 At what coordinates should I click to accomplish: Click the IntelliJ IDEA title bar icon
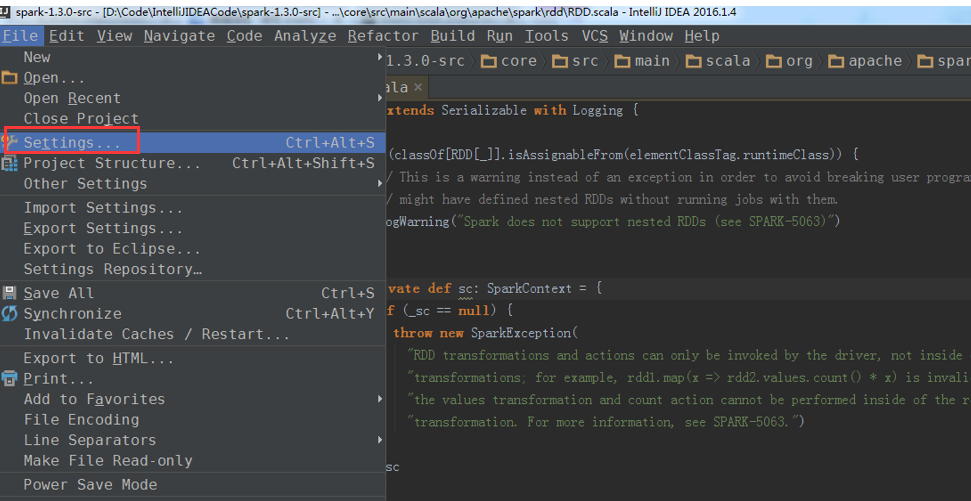click(6, 12)
